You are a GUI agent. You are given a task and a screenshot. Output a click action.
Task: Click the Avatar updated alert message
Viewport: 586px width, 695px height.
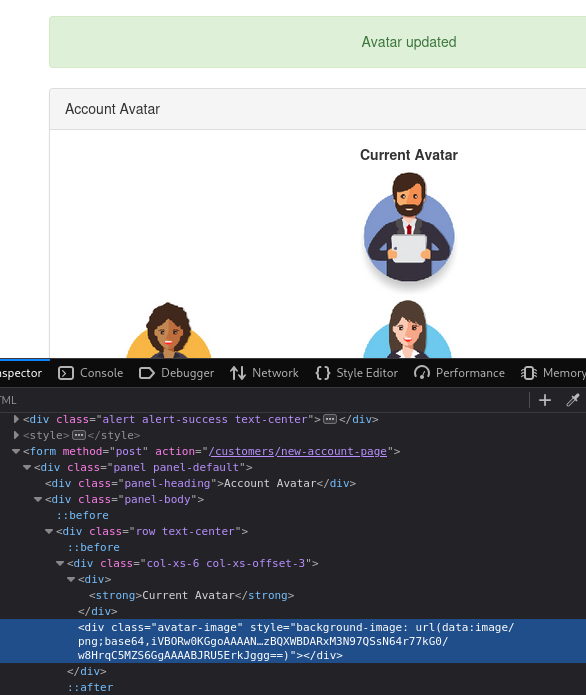409,42
